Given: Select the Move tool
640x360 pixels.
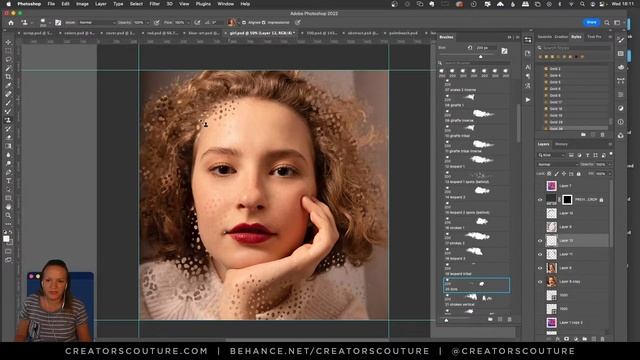Looking at the screenshot, I should click(x=8, y=42).
